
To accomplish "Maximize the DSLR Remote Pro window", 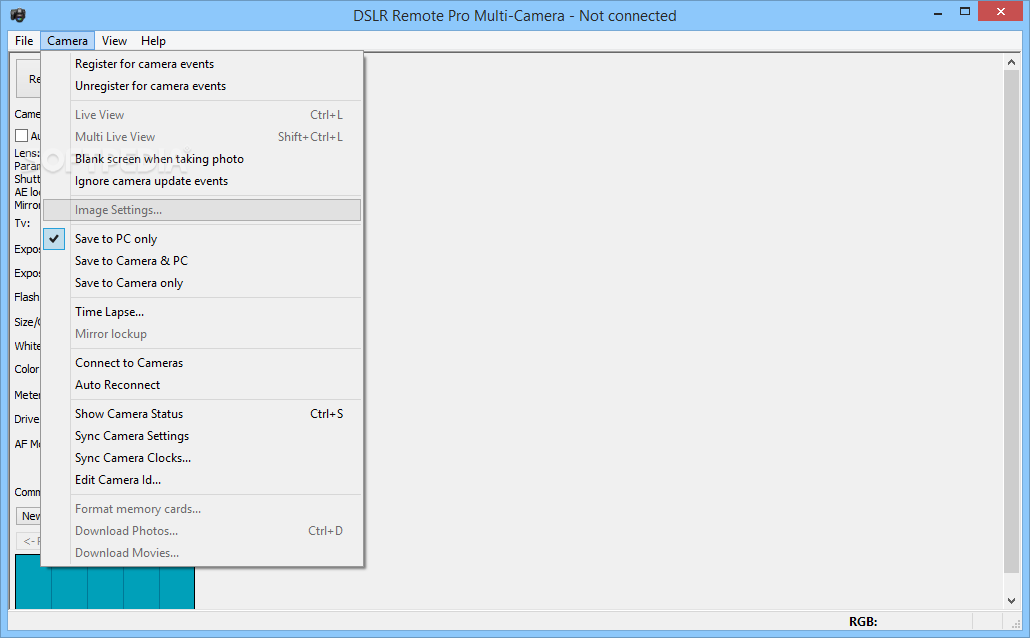I will (964, 12).
